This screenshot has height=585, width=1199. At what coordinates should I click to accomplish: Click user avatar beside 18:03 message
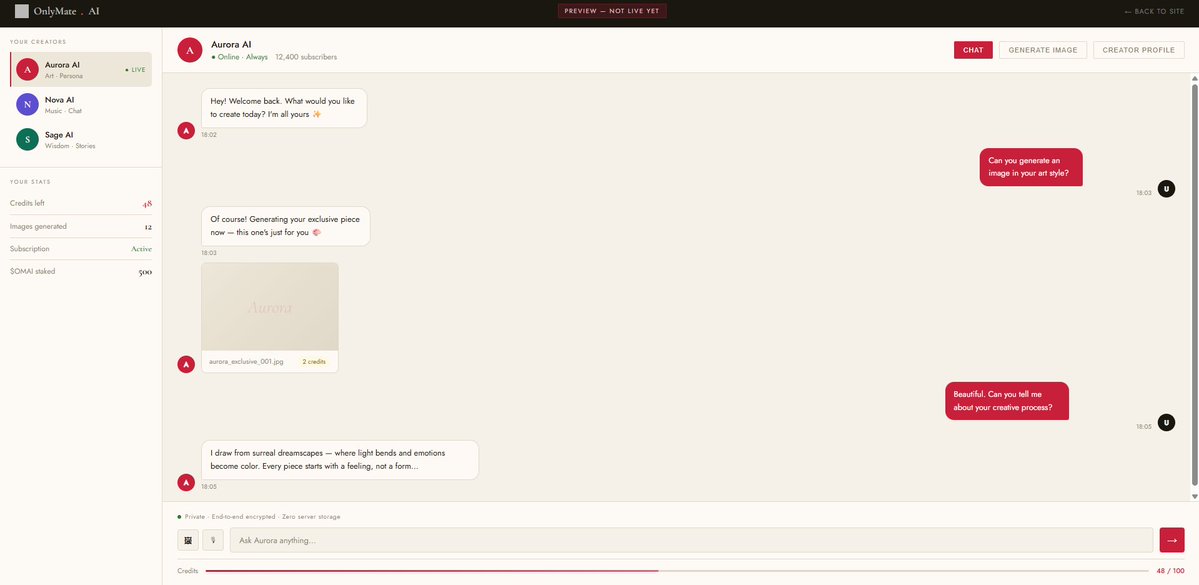pos(1166,189)
